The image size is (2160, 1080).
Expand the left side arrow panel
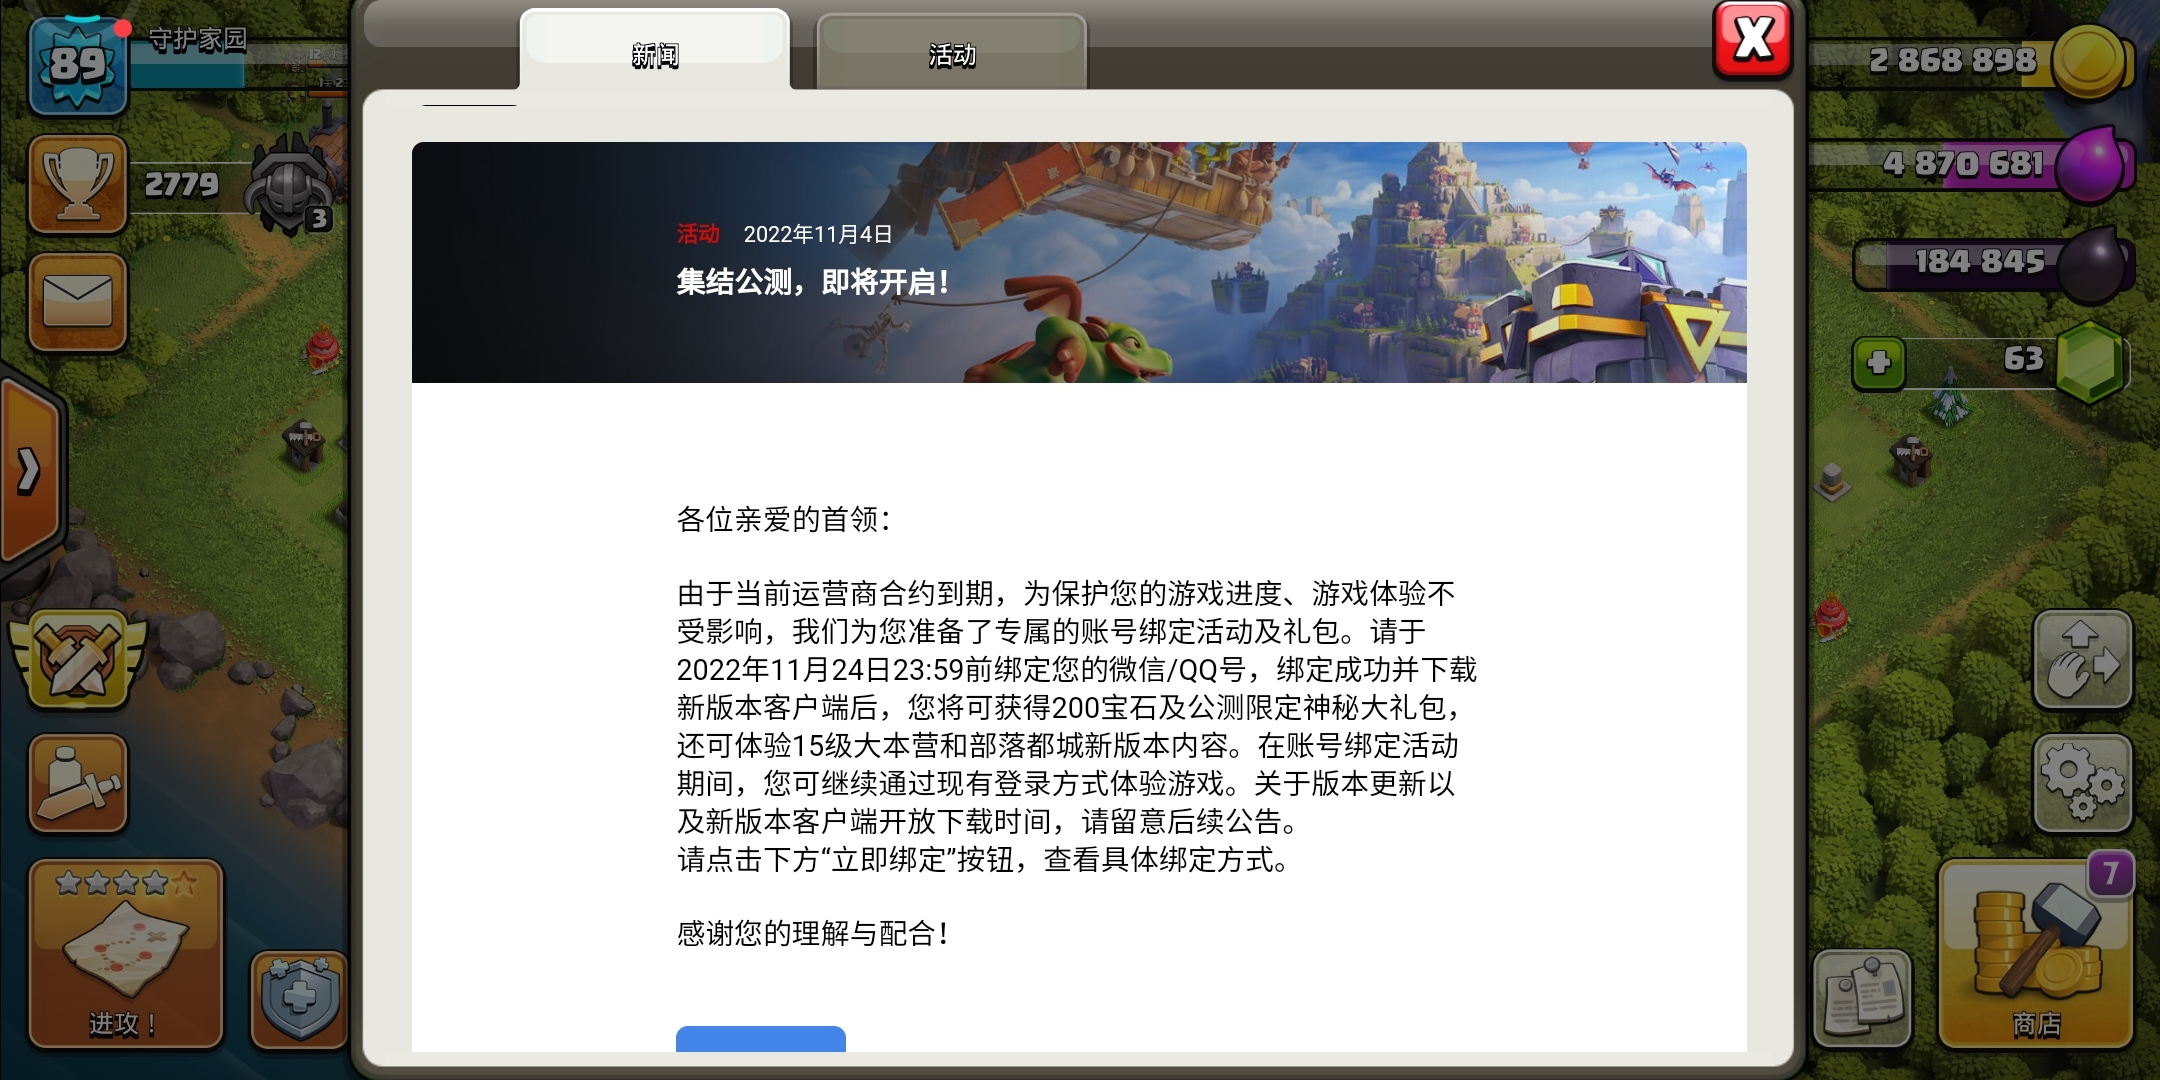coord(30,470)
